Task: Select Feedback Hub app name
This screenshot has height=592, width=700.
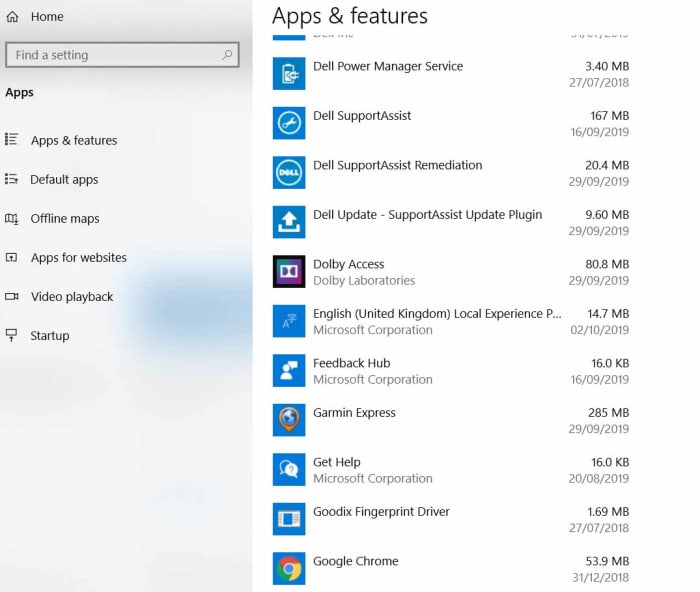Action: 352,363
